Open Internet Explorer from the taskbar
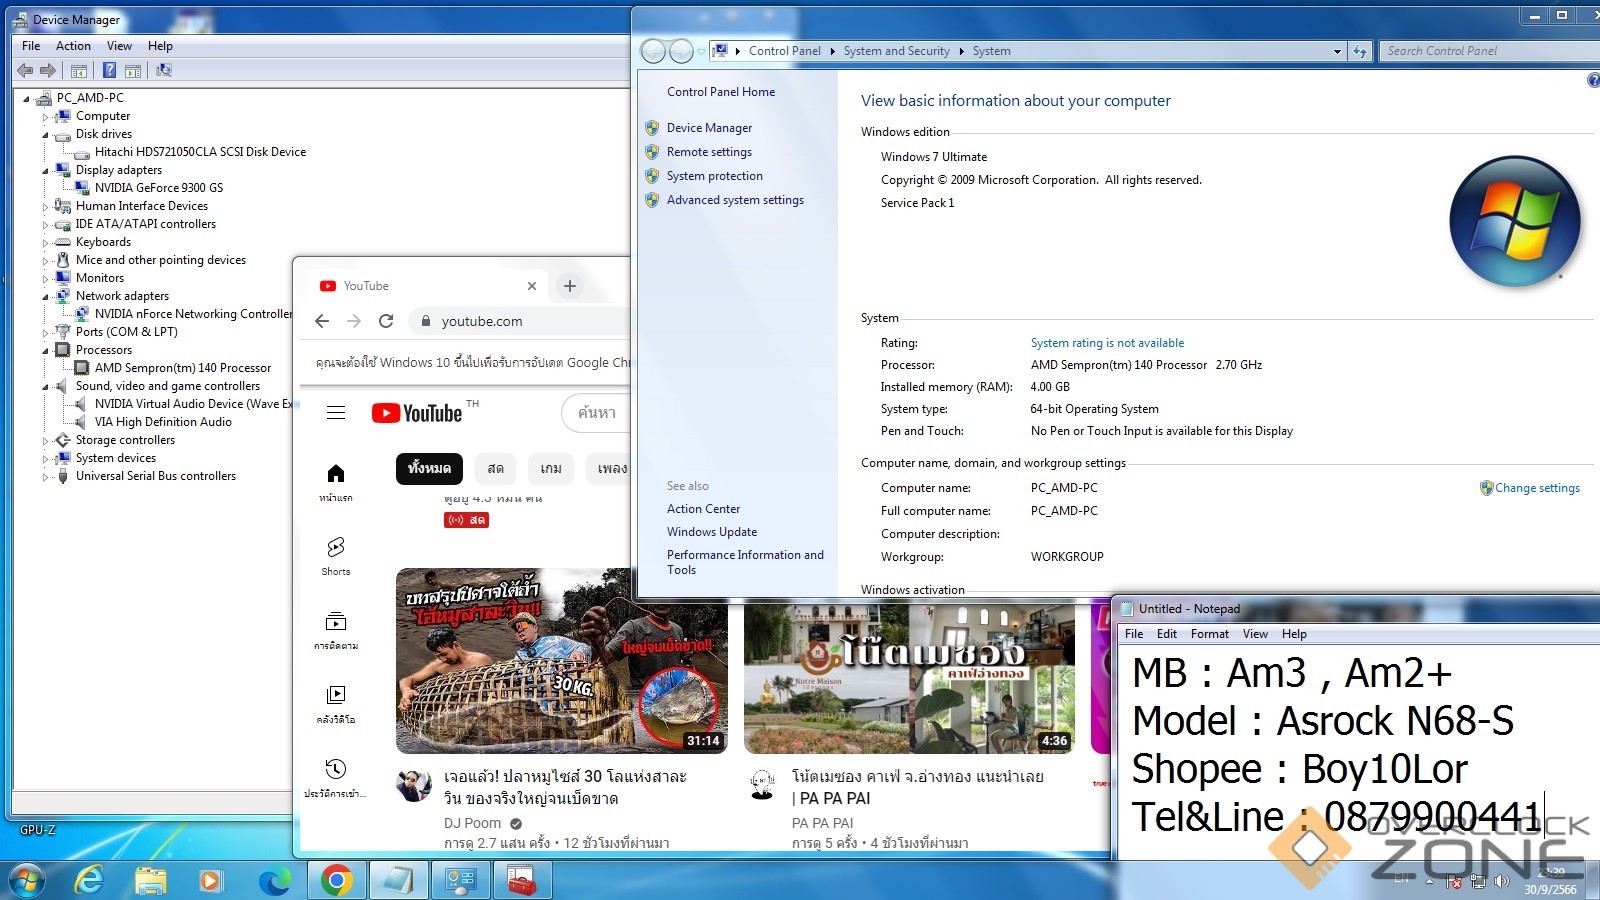This screenshot has width=1600, height=900. pyautogui.click(x=90, y=880)
